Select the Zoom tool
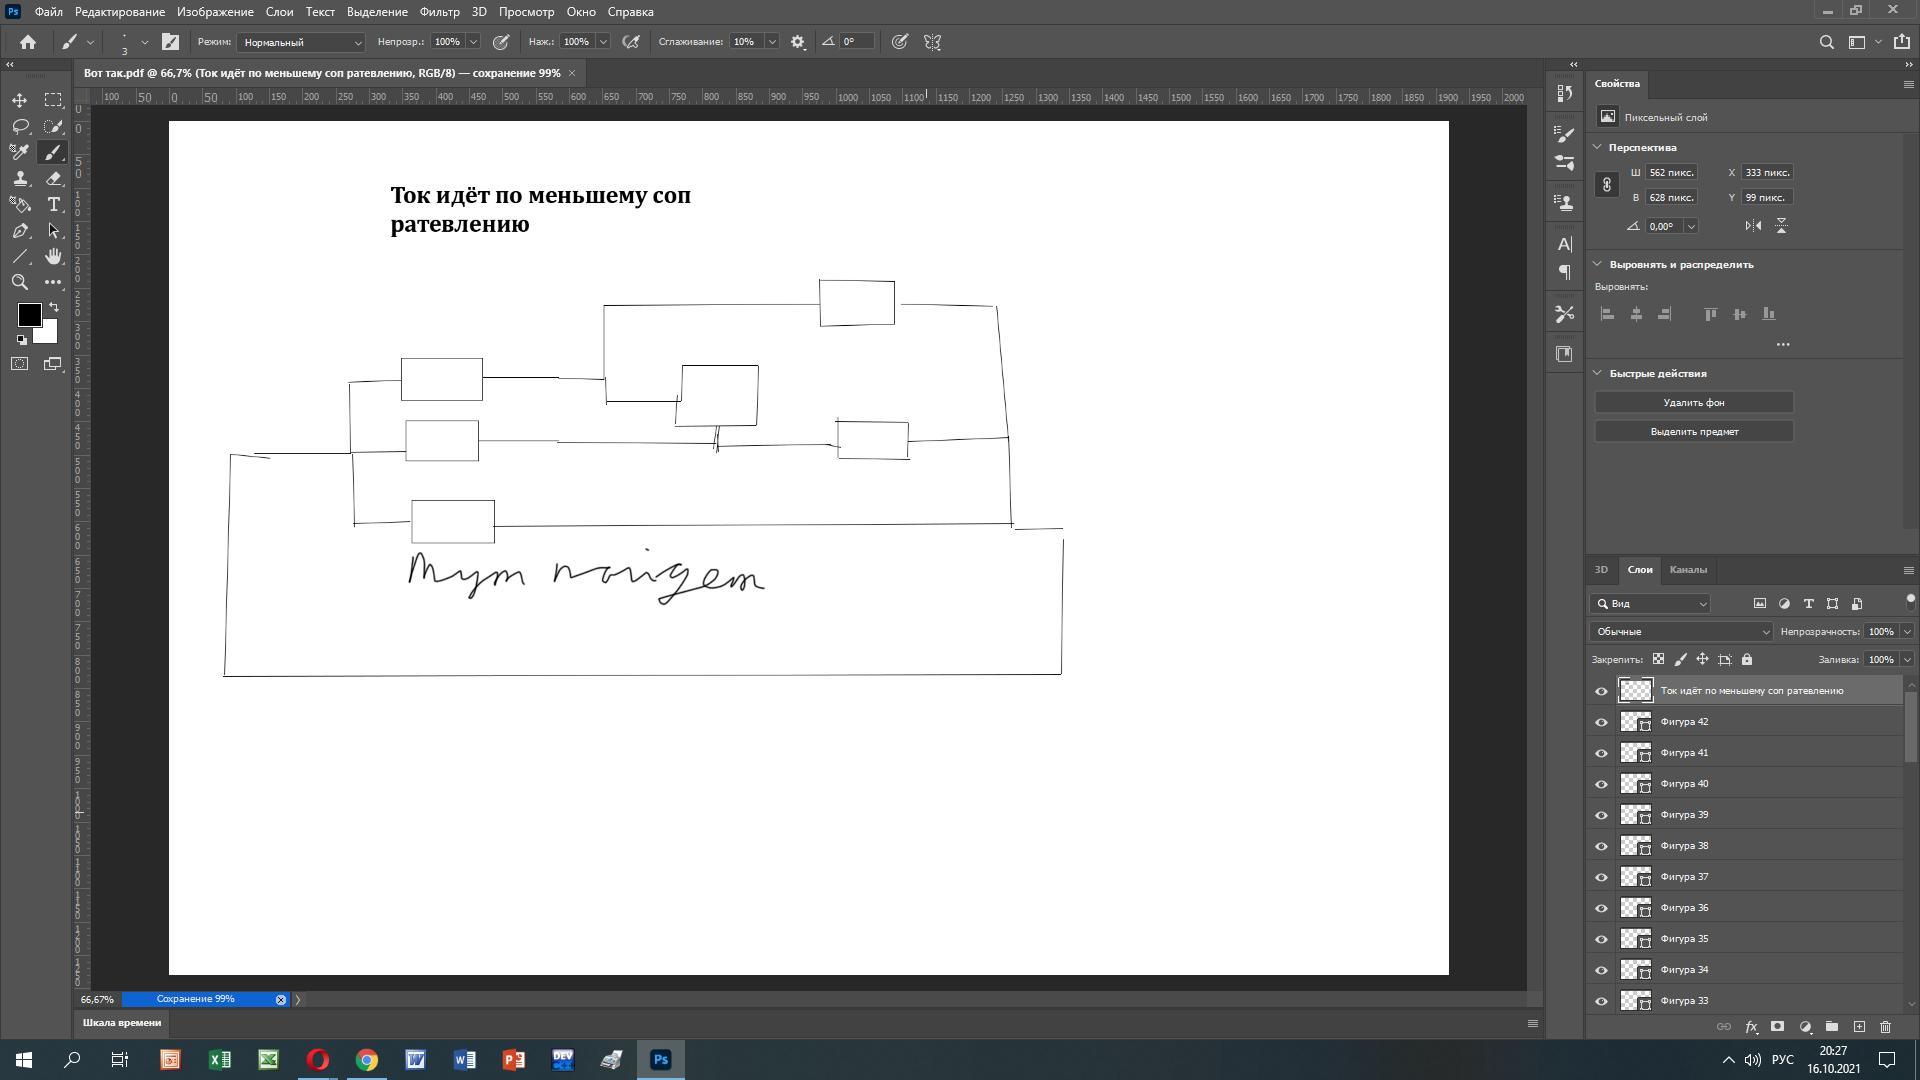Screen dimensions: 1920x1080 [20, 282]
